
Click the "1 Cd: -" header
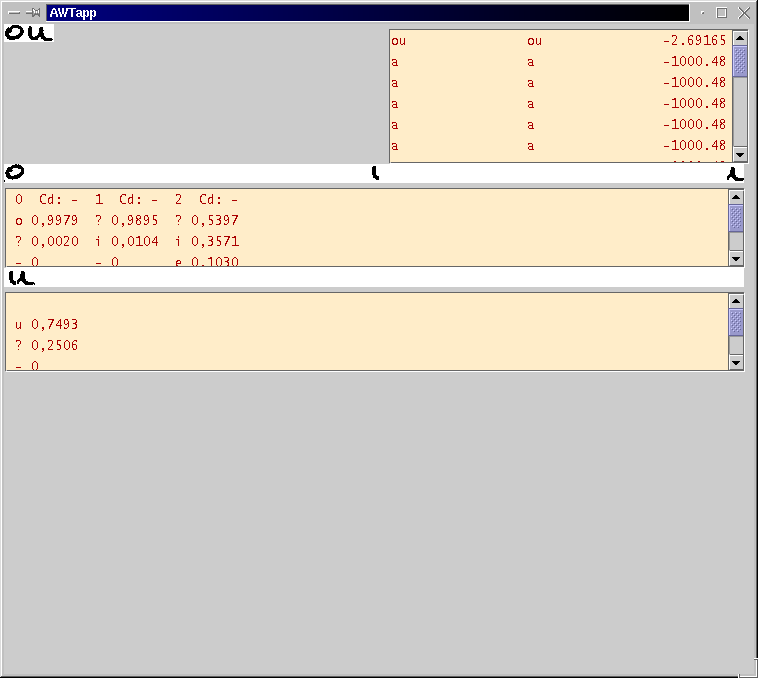pyautogui.click(x=126, y=199)
